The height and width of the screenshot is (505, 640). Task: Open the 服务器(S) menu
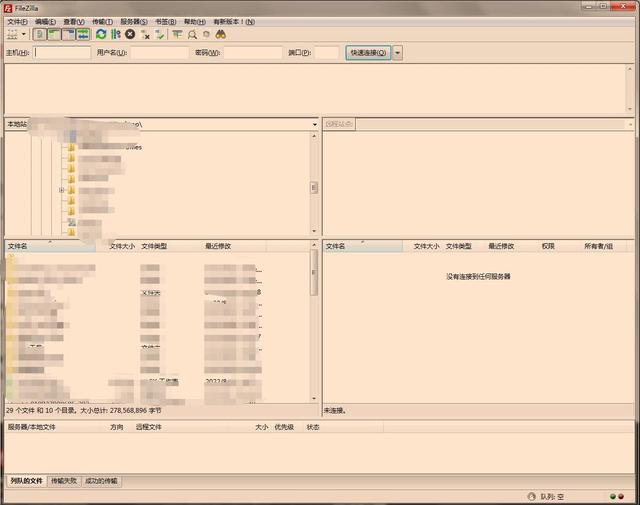tap(134, 22)
